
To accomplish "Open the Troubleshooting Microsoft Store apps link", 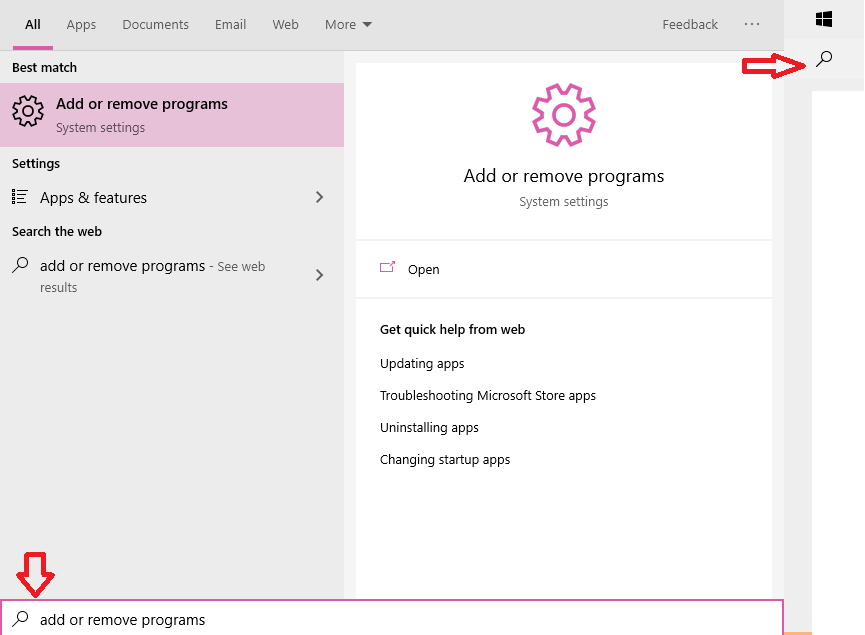I will (x=488, y=396).
